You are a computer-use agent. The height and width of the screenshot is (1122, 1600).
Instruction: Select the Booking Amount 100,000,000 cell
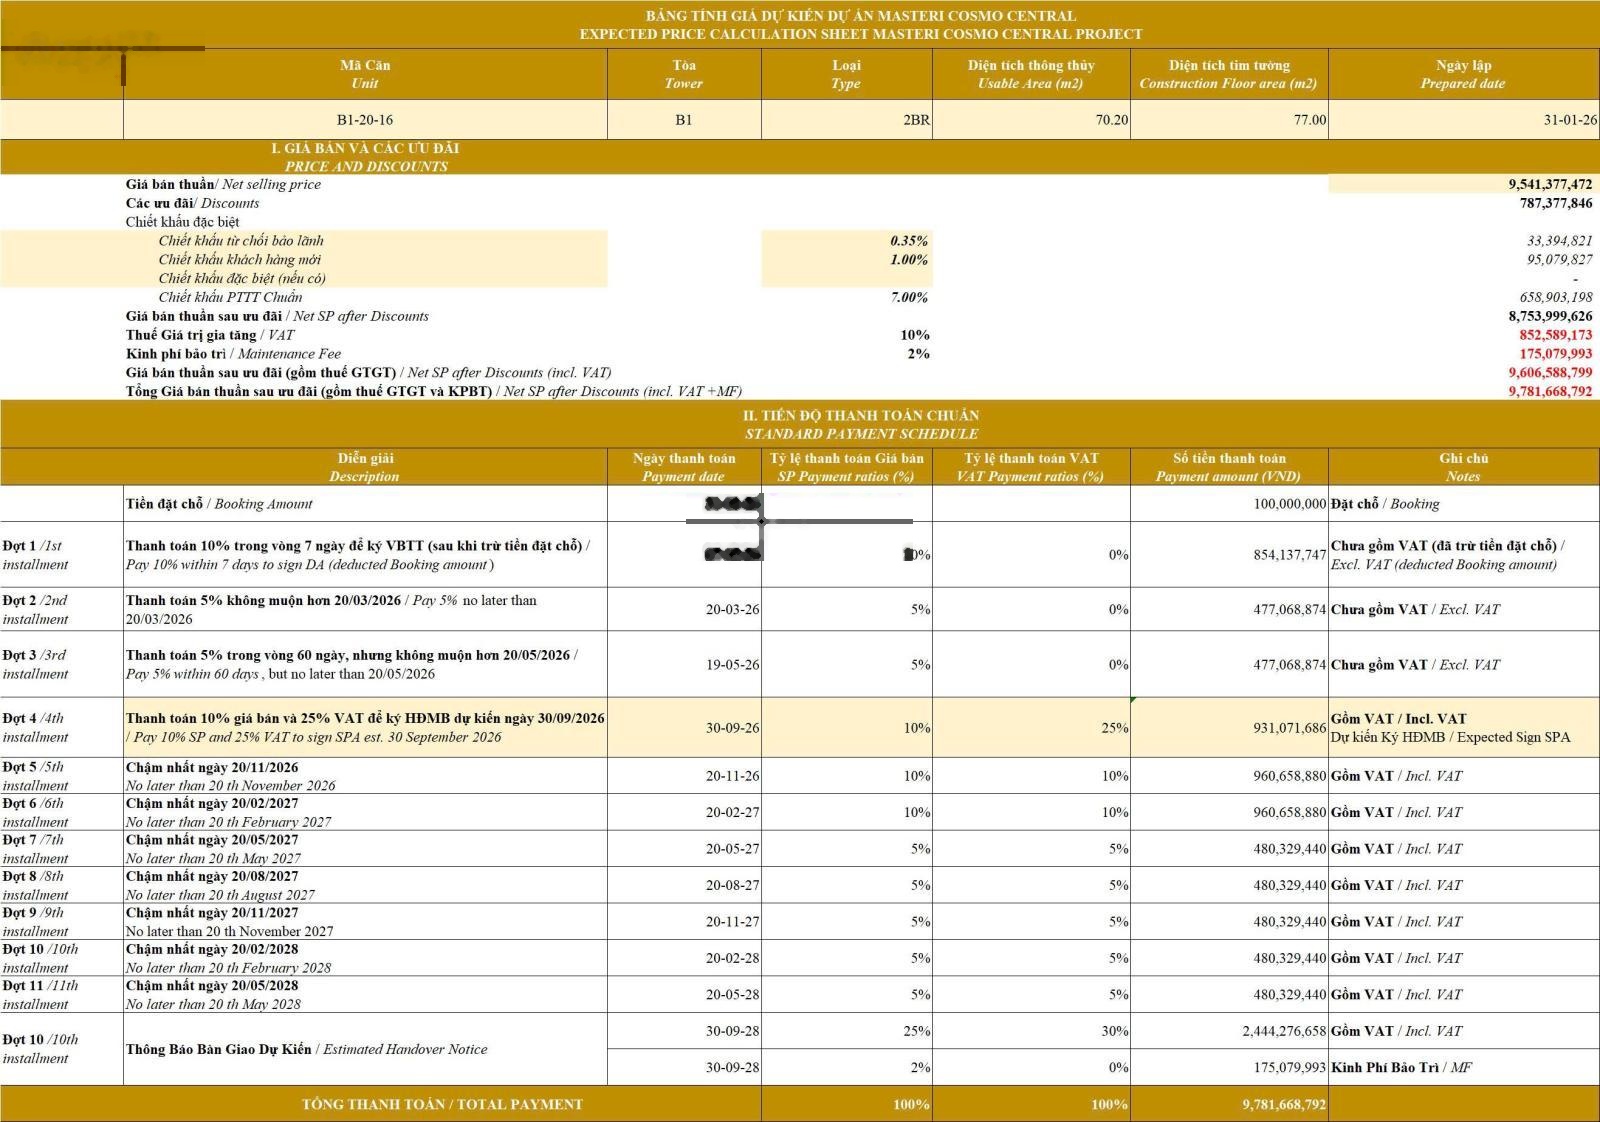coord(1230,504)
